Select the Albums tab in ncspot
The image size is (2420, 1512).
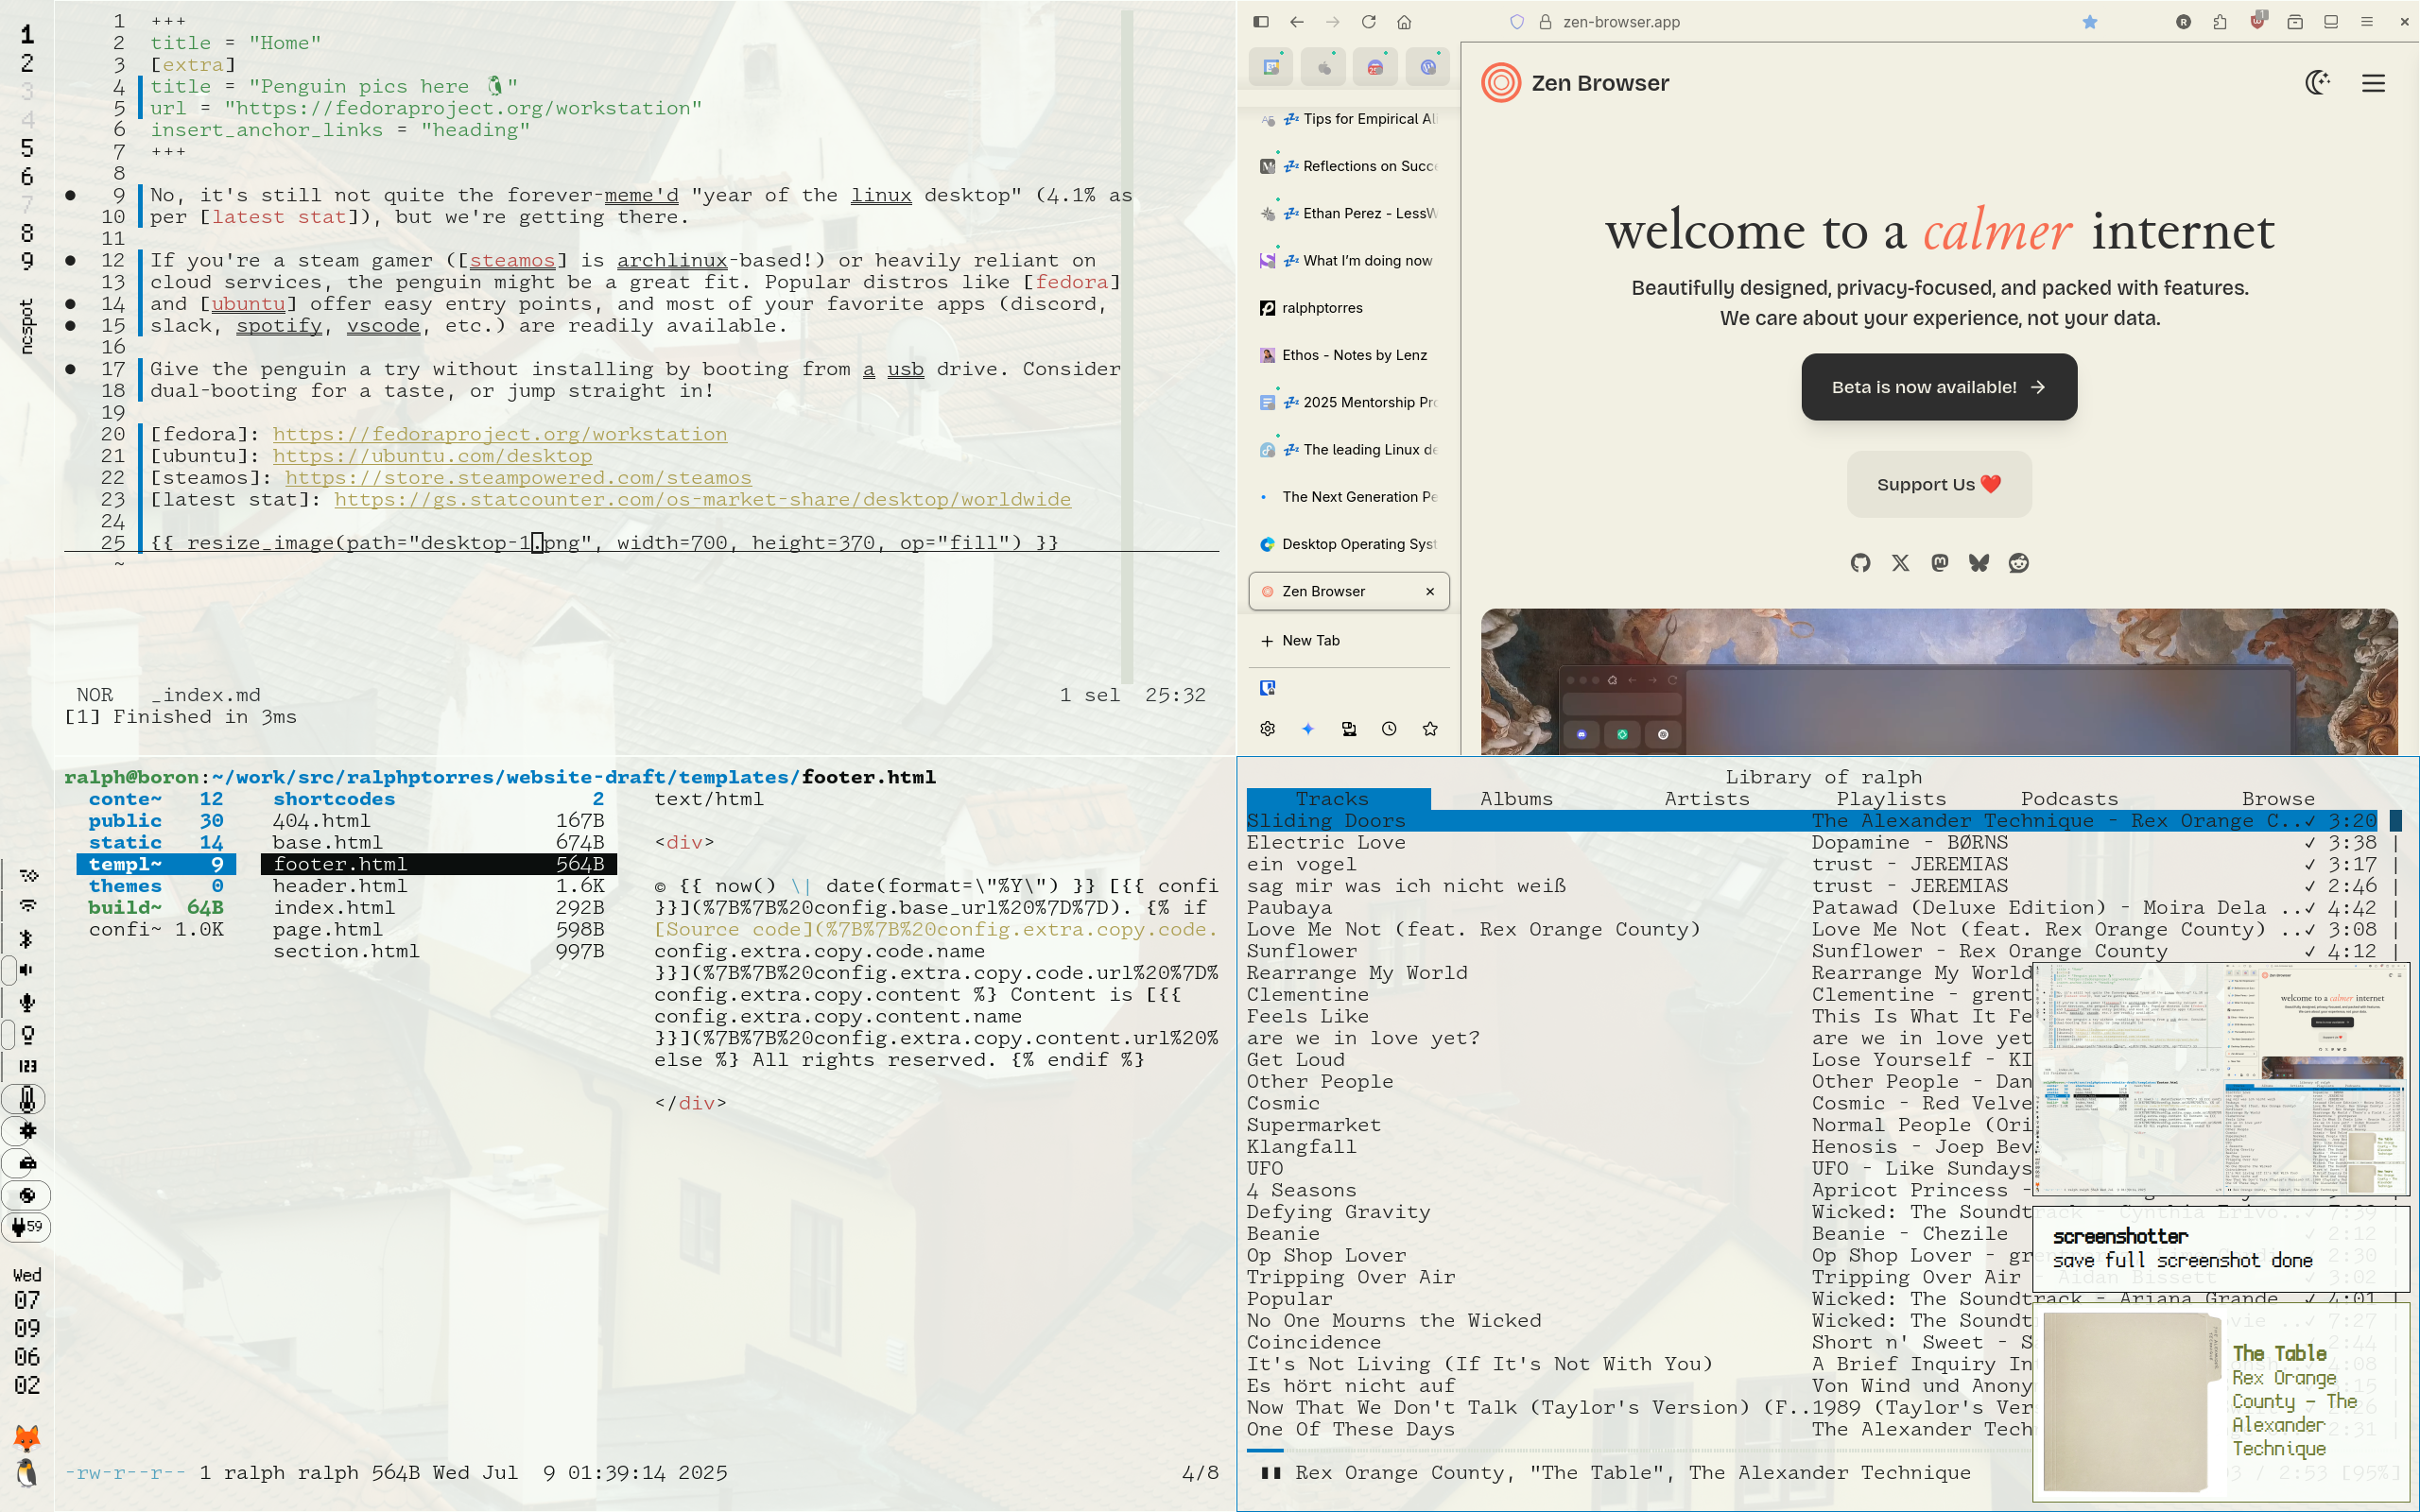(x=1516, y=799)
